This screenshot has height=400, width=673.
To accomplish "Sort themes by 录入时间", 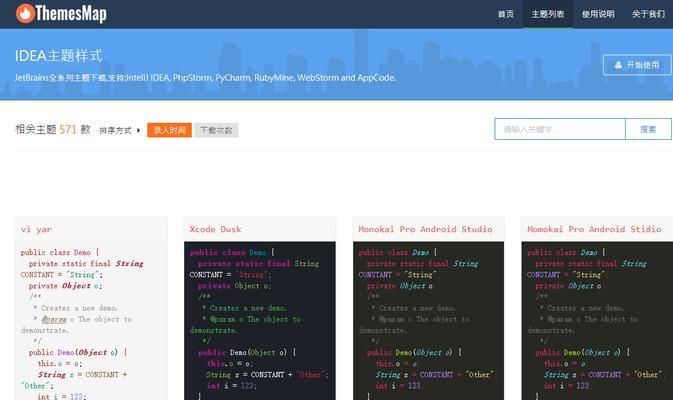I will coord(170,130).
